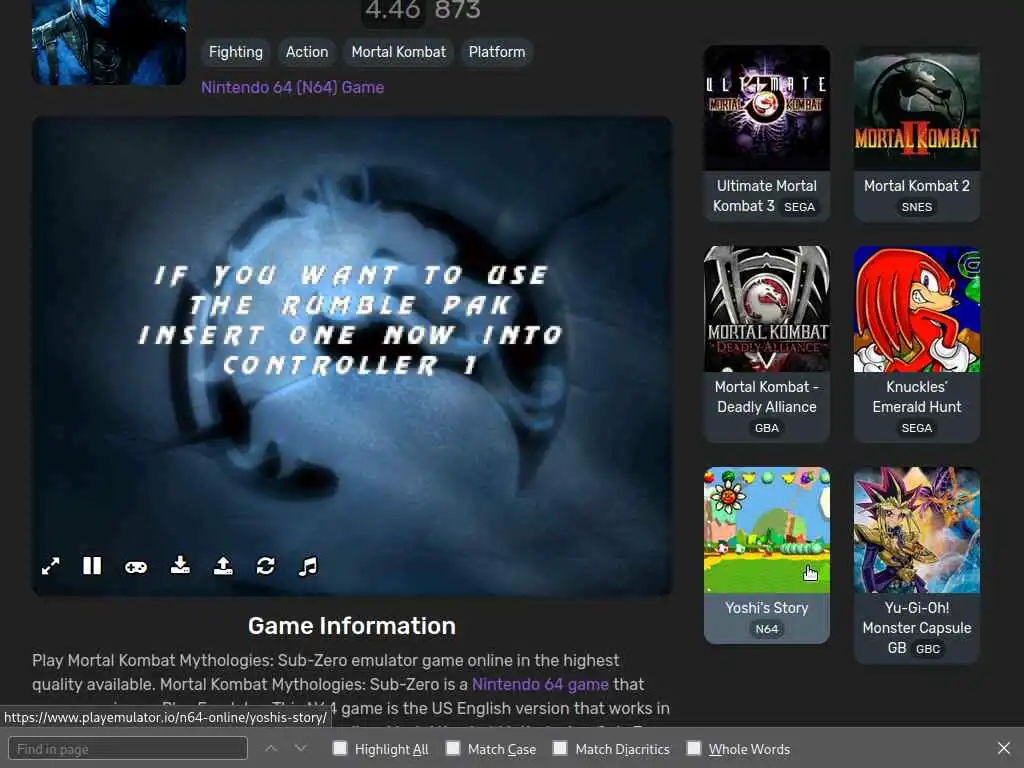This screenshot has width=1024, height=768.
Task: Click the Mortal Kombat - Deadly Alliance title
Action: 767,397
